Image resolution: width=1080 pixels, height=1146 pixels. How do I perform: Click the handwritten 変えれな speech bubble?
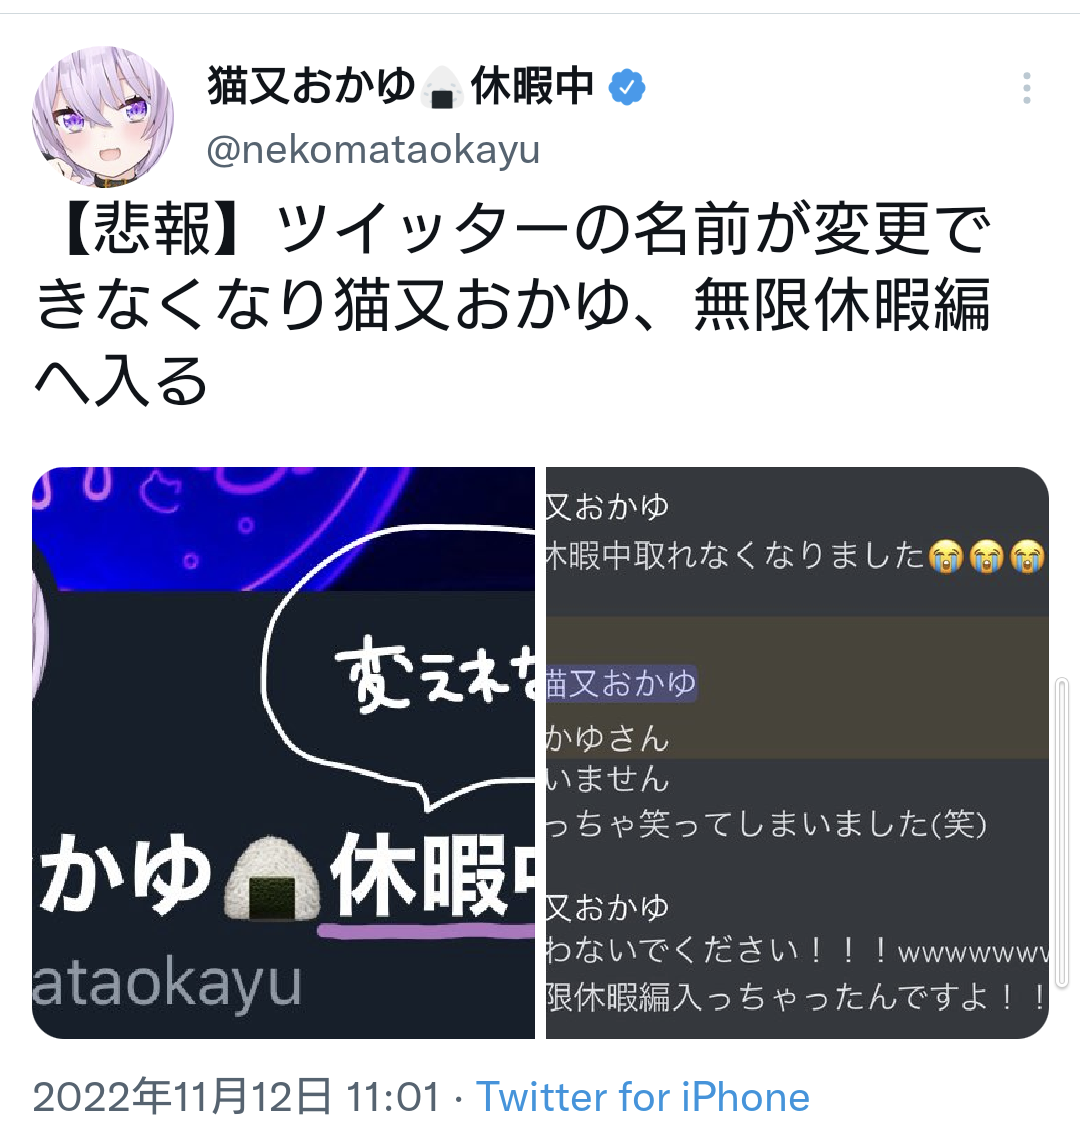400,669
